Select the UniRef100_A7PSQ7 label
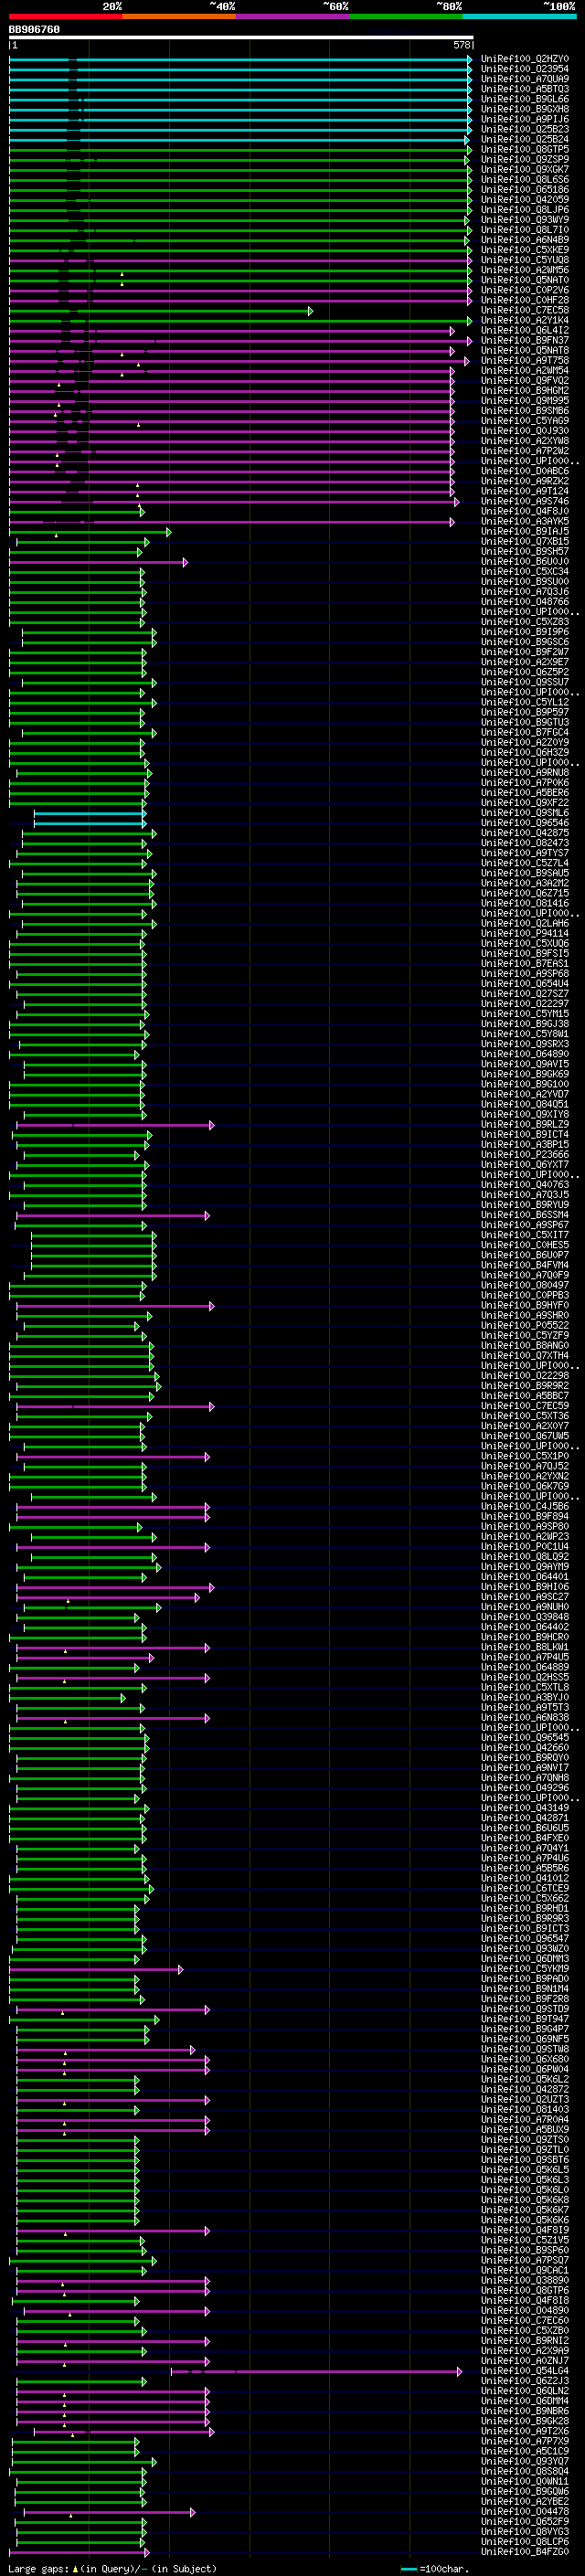 pyautogui.click(x=525, y=2259)
